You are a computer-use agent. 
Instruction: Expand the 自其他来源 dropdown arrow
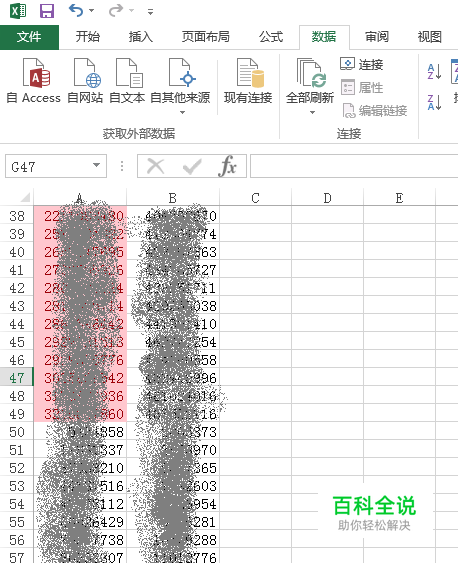coord(182,113)
